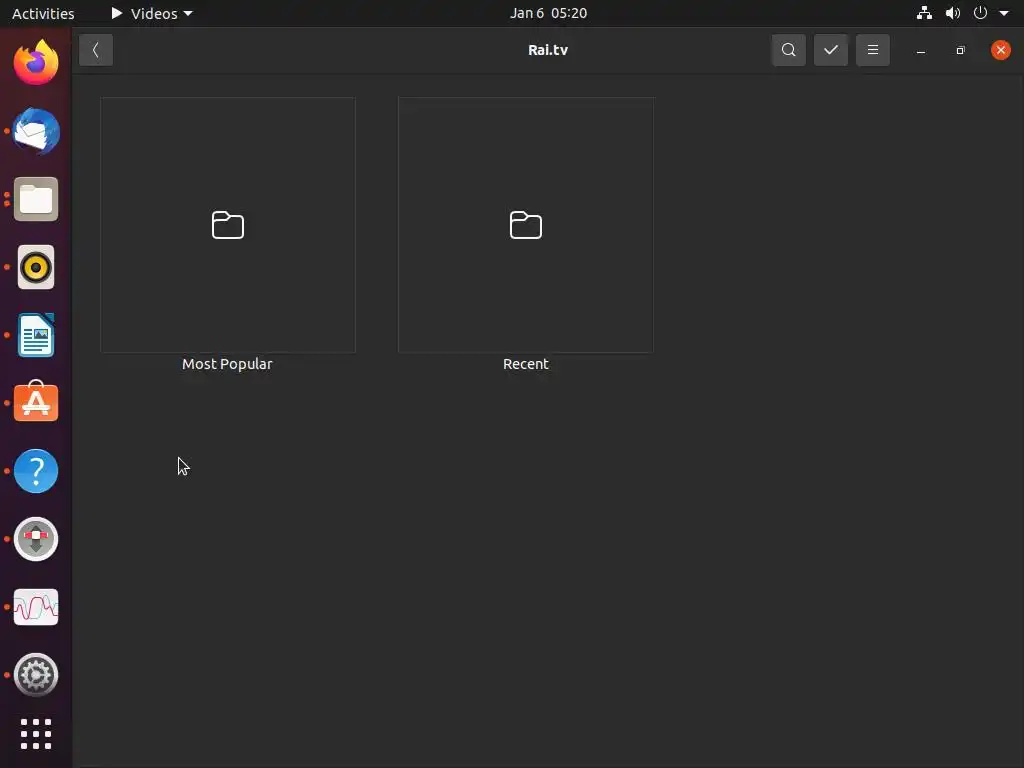
Task: Minimize the Videos window
Action: point(921,50)
